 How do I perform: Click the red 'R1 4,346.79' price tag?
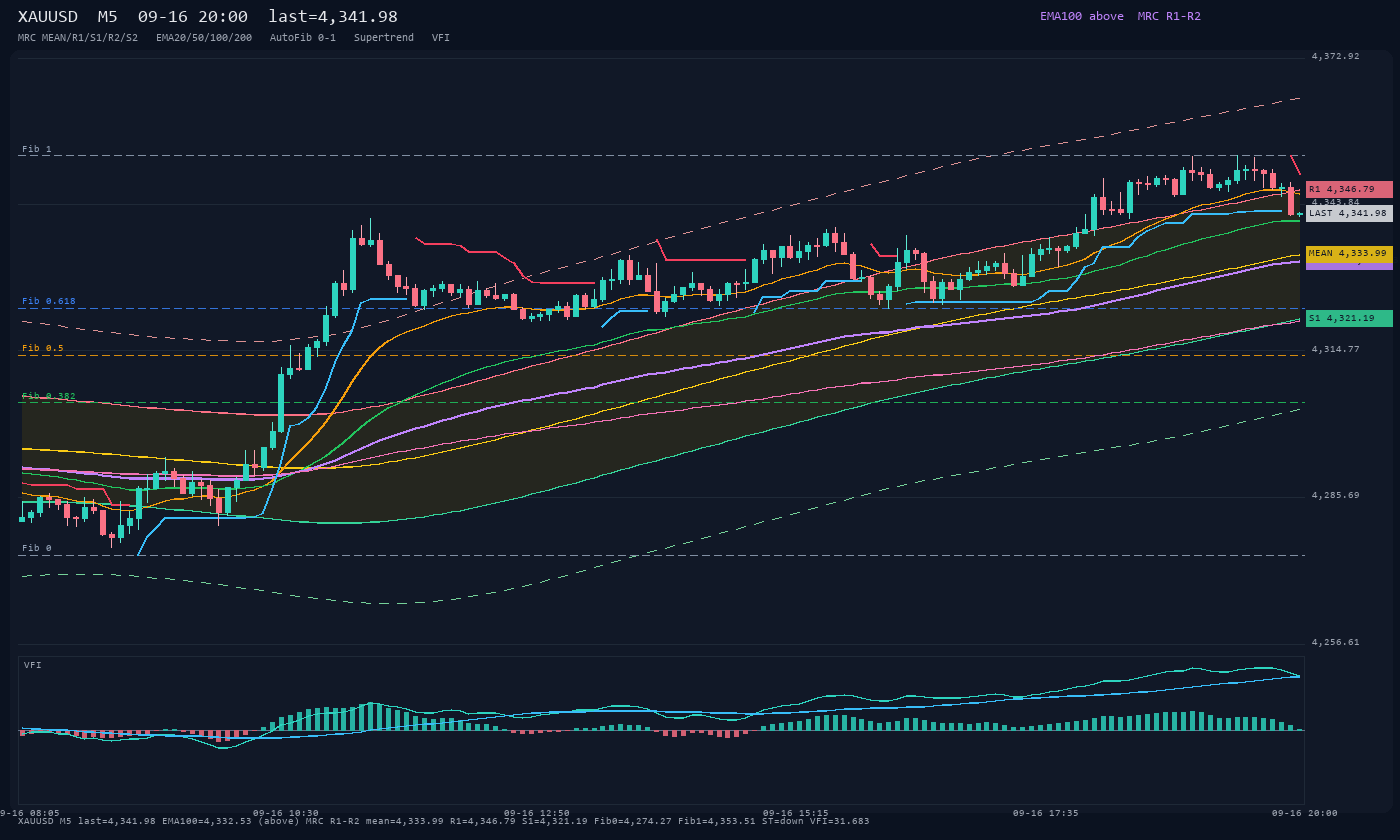[x=1349, y=189]
